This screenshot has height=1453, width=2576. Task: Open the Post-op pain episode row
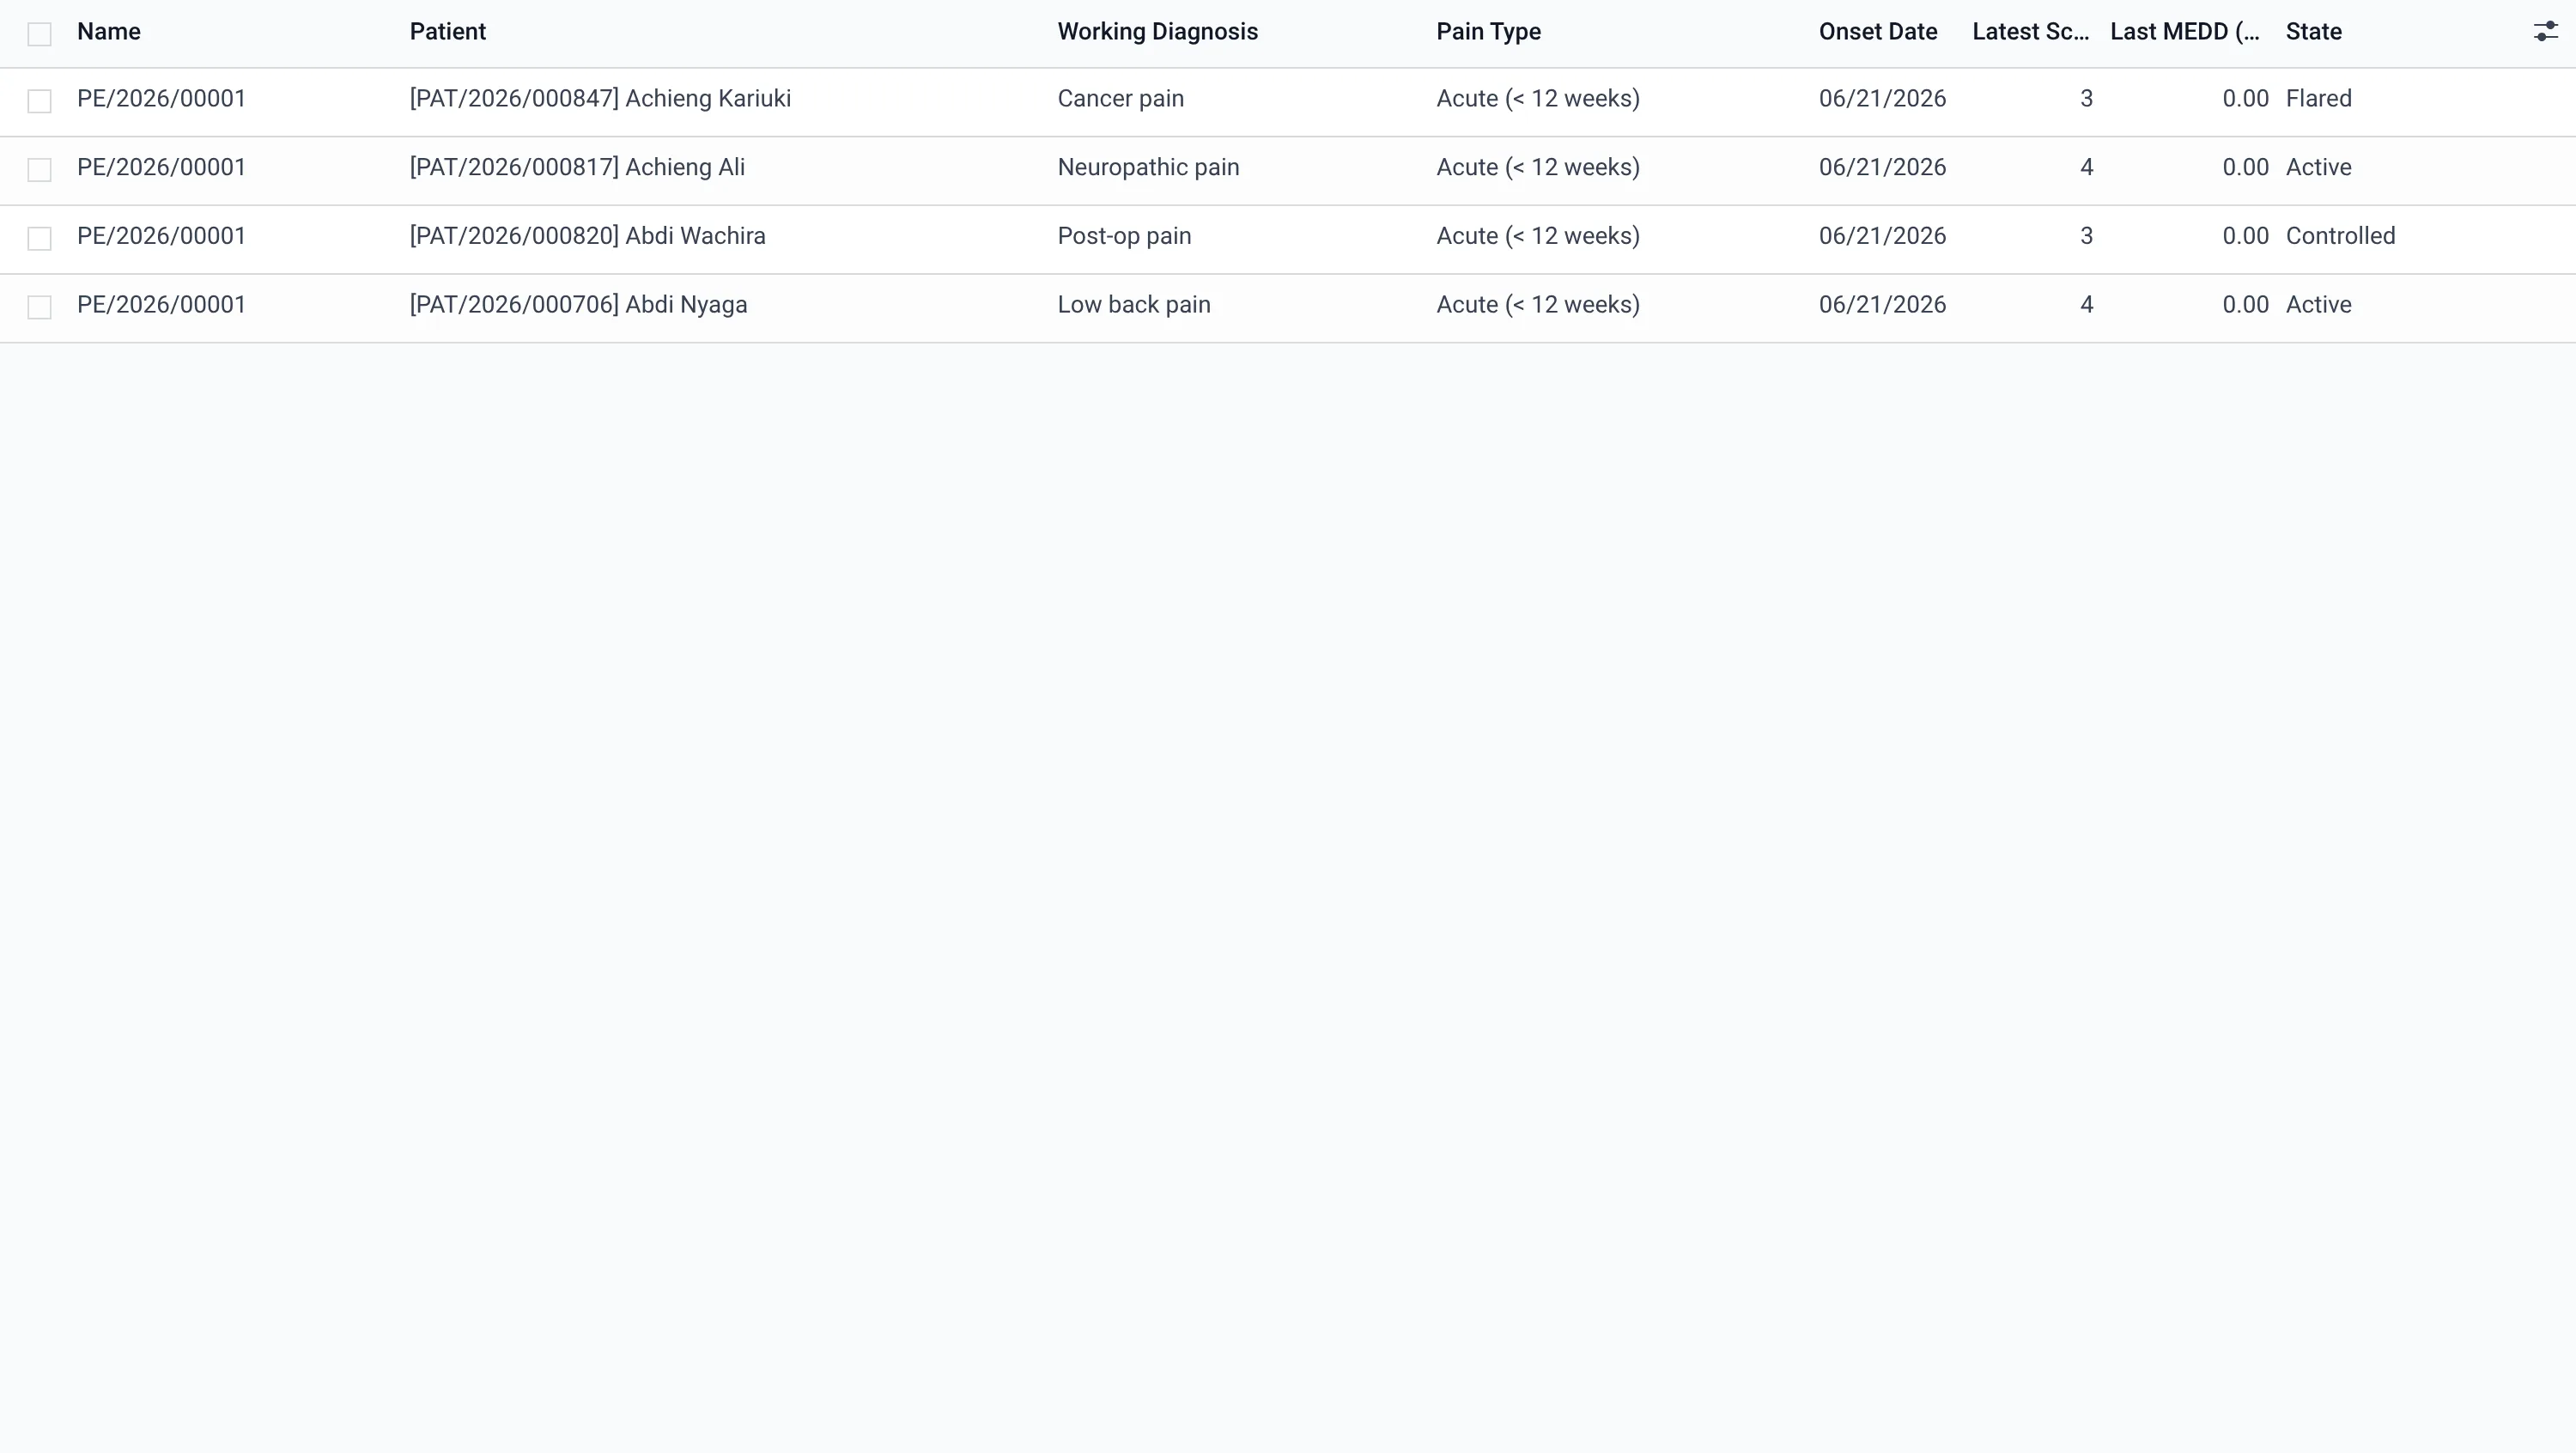[x=1125, y=236]
